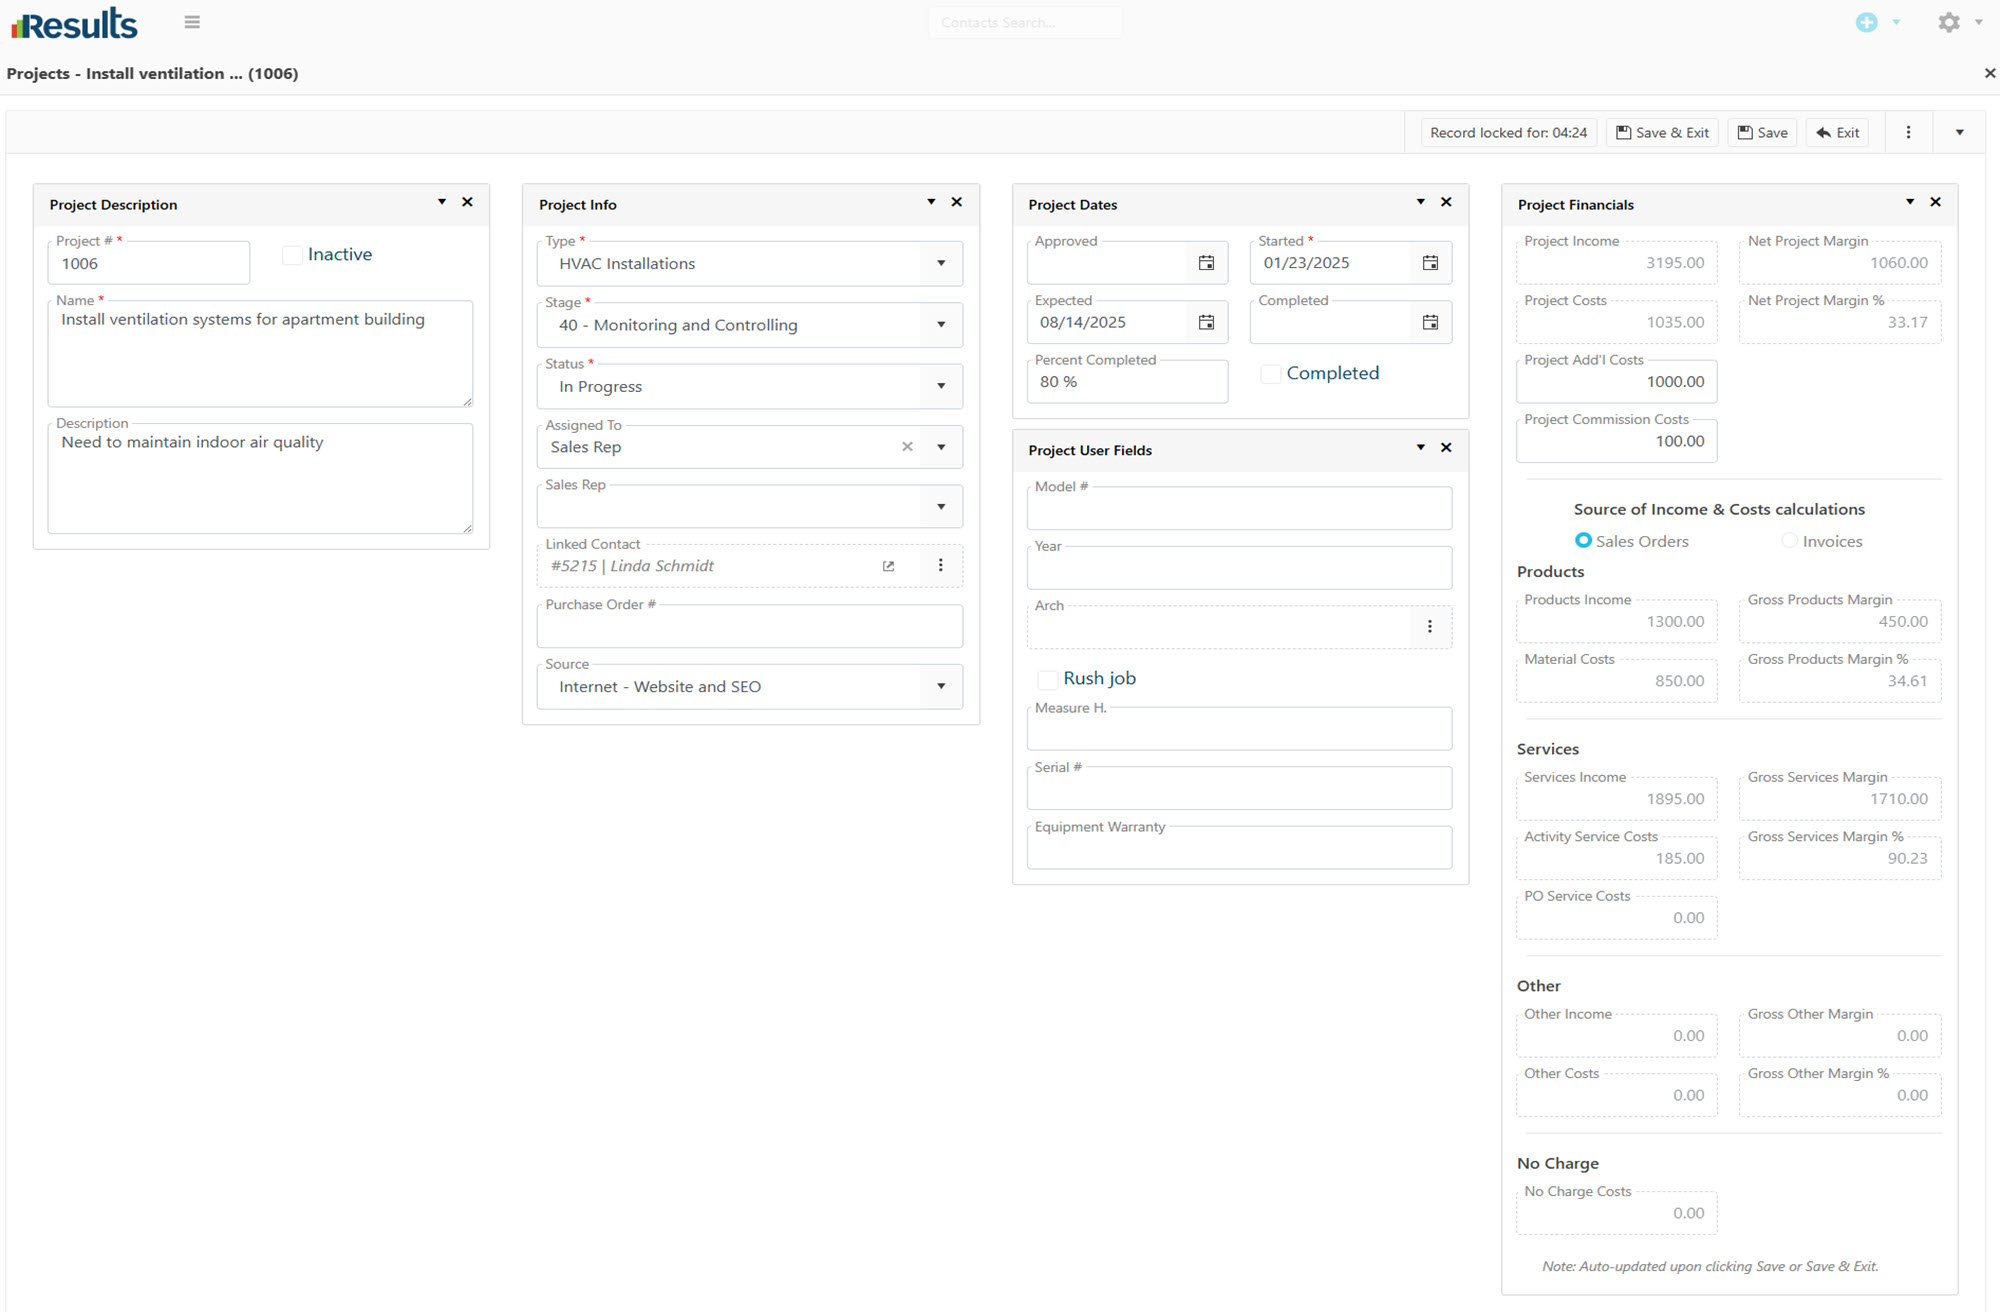
Task: Check the Inactive checkbox
Action: pyautogui.click(x=292, y=255)
